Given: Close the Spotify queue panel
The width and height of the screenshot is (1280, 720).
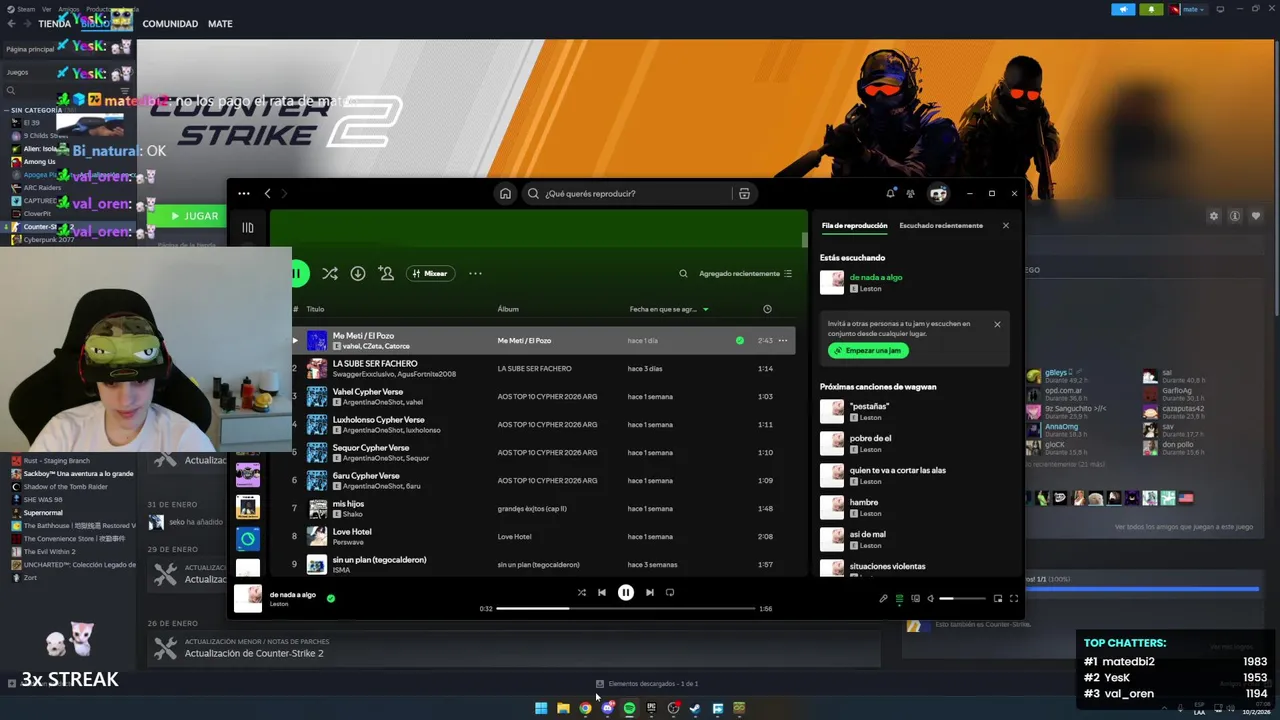Looking at the screenshot, I should [1006, 226].
